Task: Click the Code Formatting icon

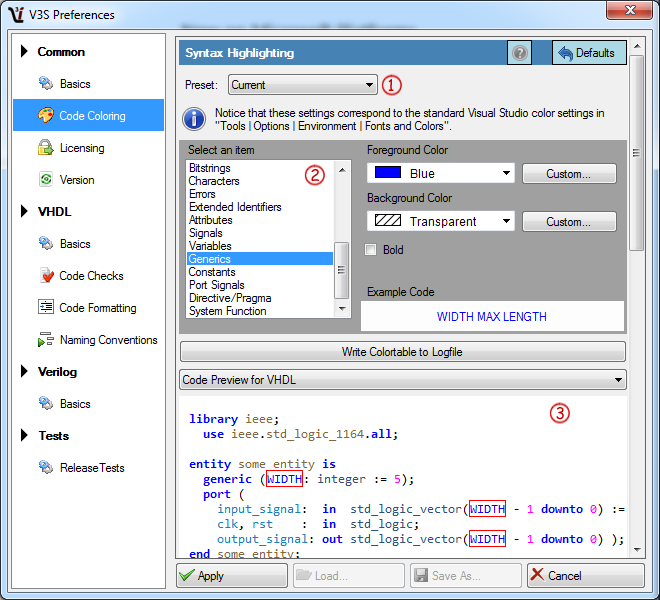Action: (x=46, y=307)
